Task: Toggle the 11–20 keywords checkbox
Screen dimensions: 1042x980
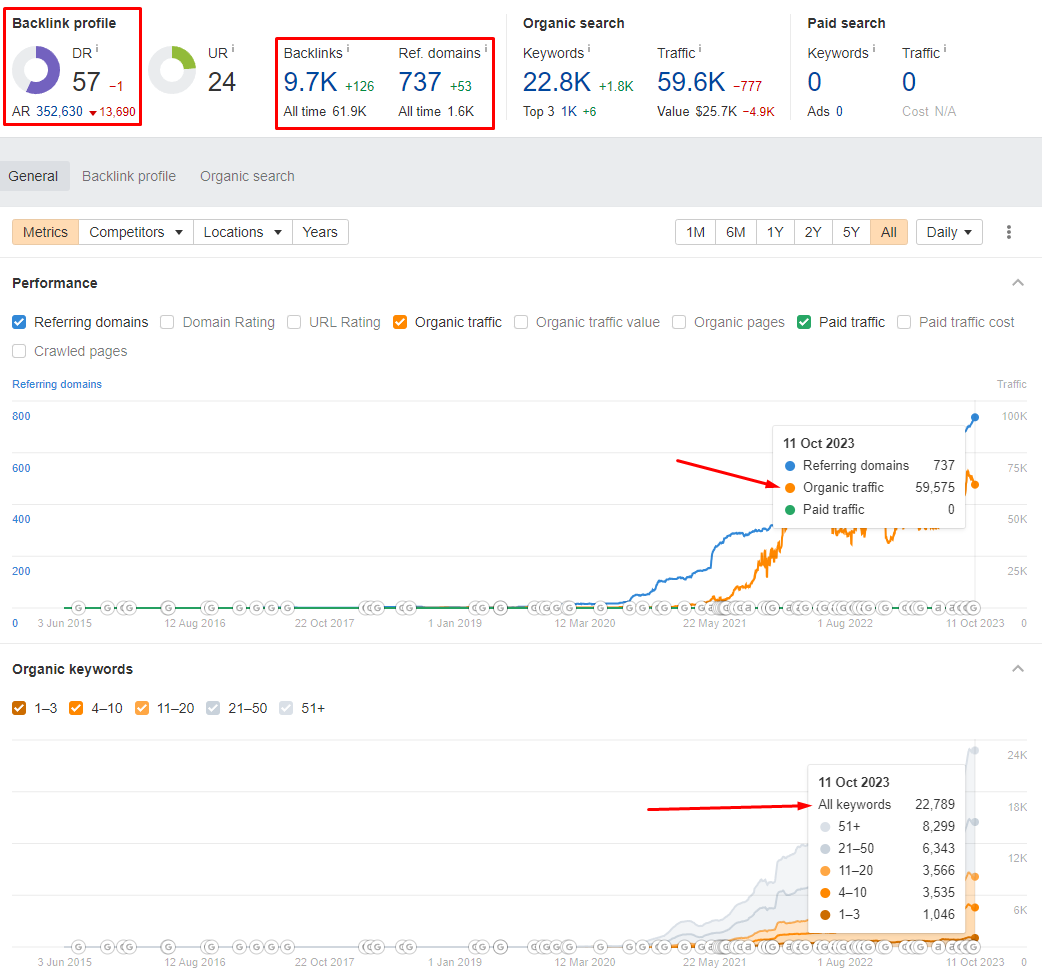Action: [x=142, y=708]
